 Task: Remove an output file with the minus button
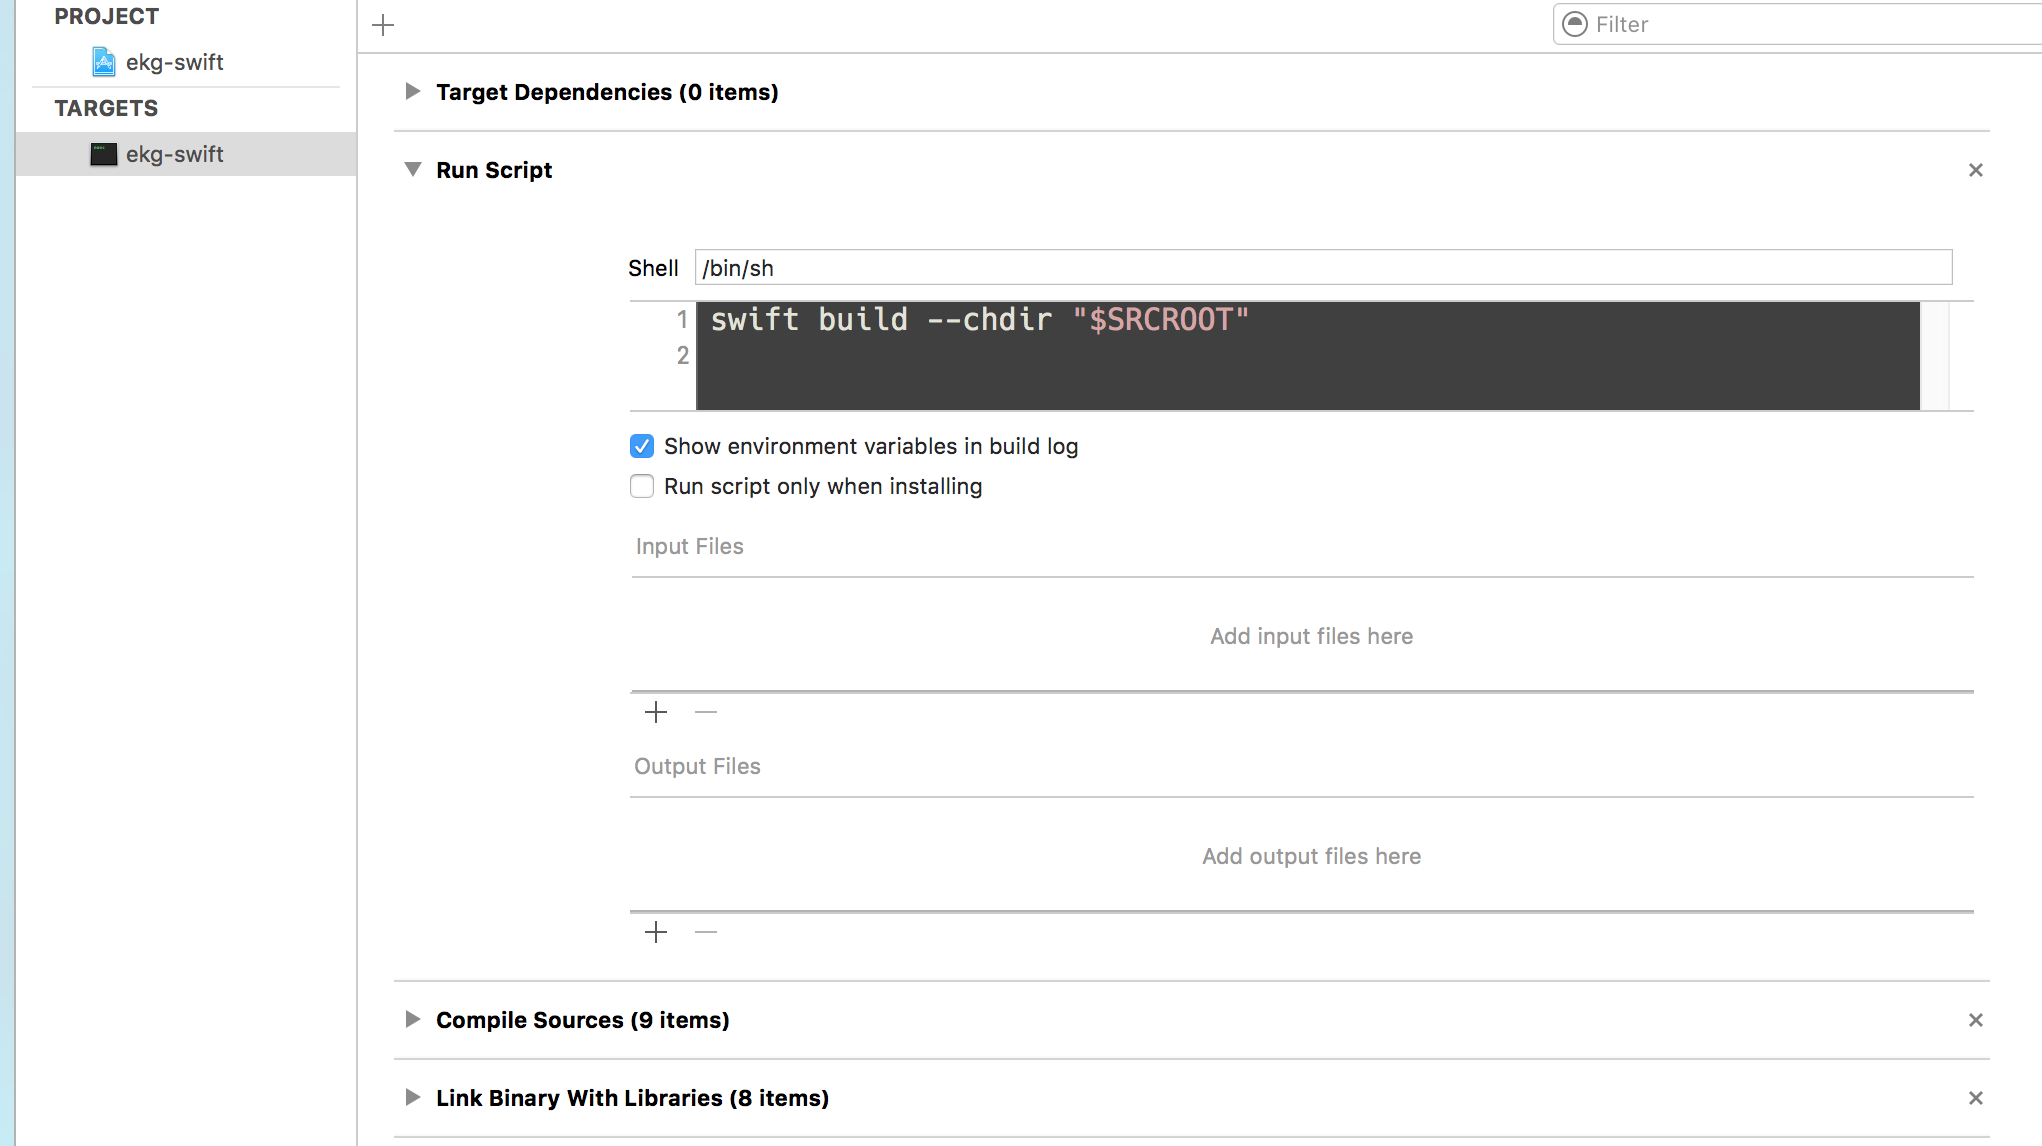706,932
